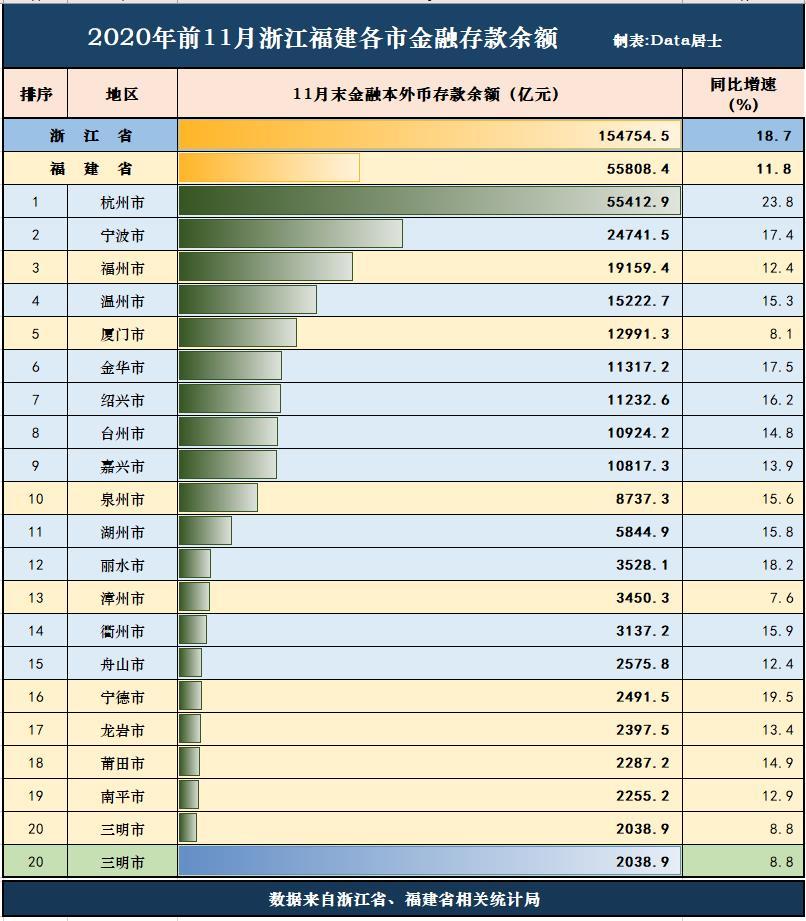
Task: Select the value 10924.2
Action: (x=638, y=433)
